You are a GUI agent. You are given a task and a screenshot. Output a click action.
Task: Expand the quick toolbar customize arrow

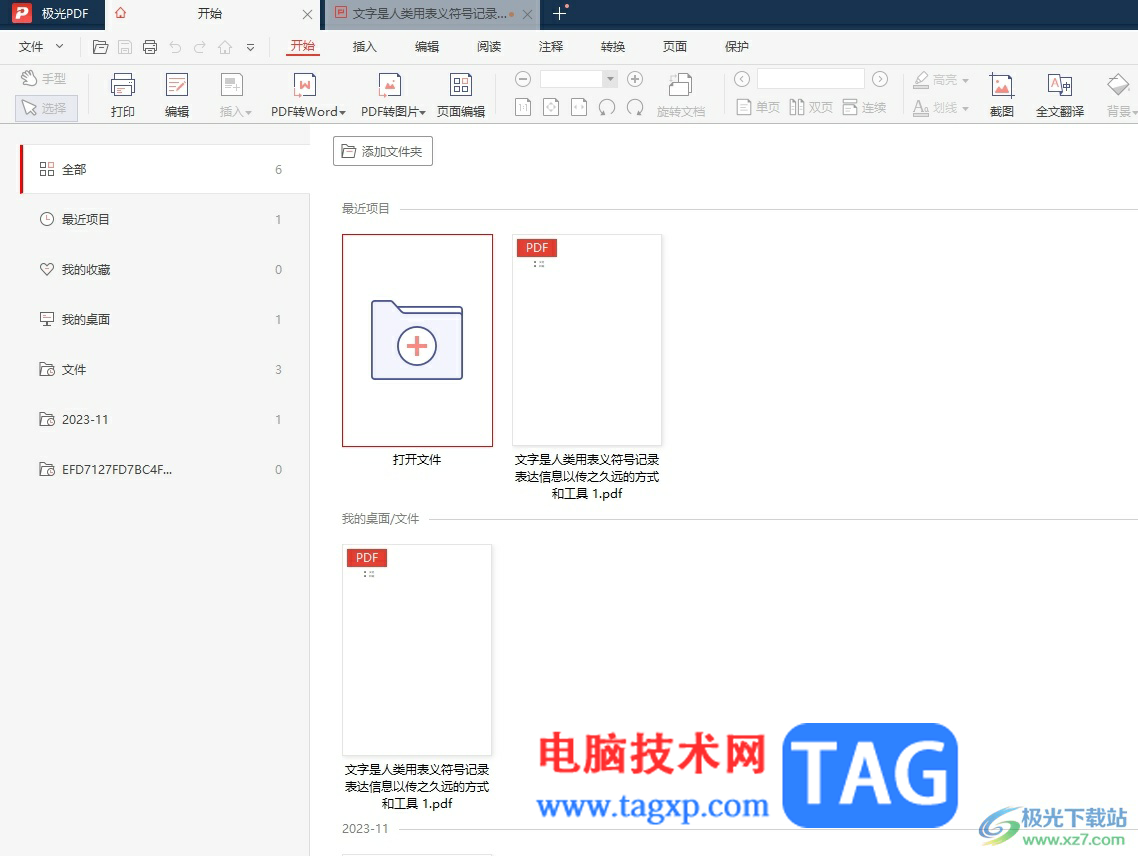tap(250, 47)
